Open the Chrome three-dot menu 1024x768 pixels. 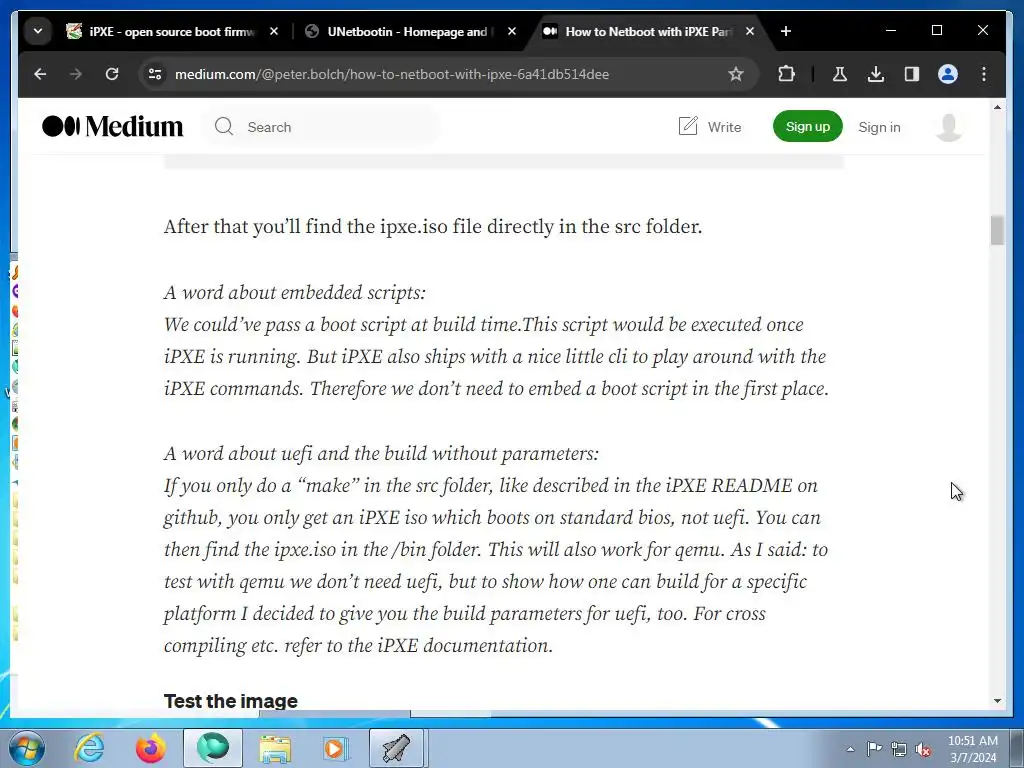click(984, 74)
